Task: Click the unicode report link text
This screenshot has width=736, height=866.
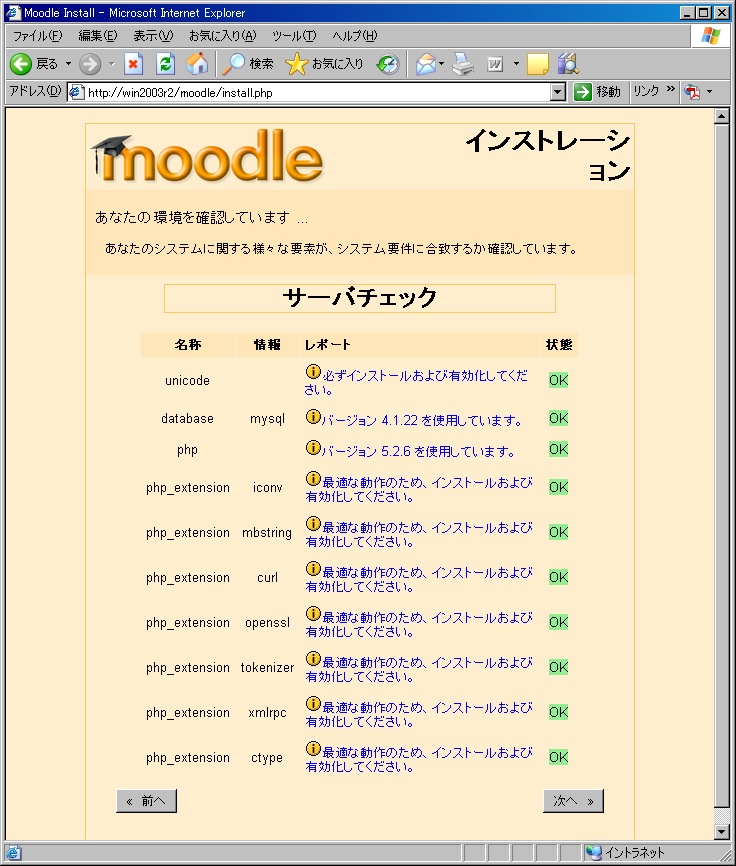Action: (416, 382)
